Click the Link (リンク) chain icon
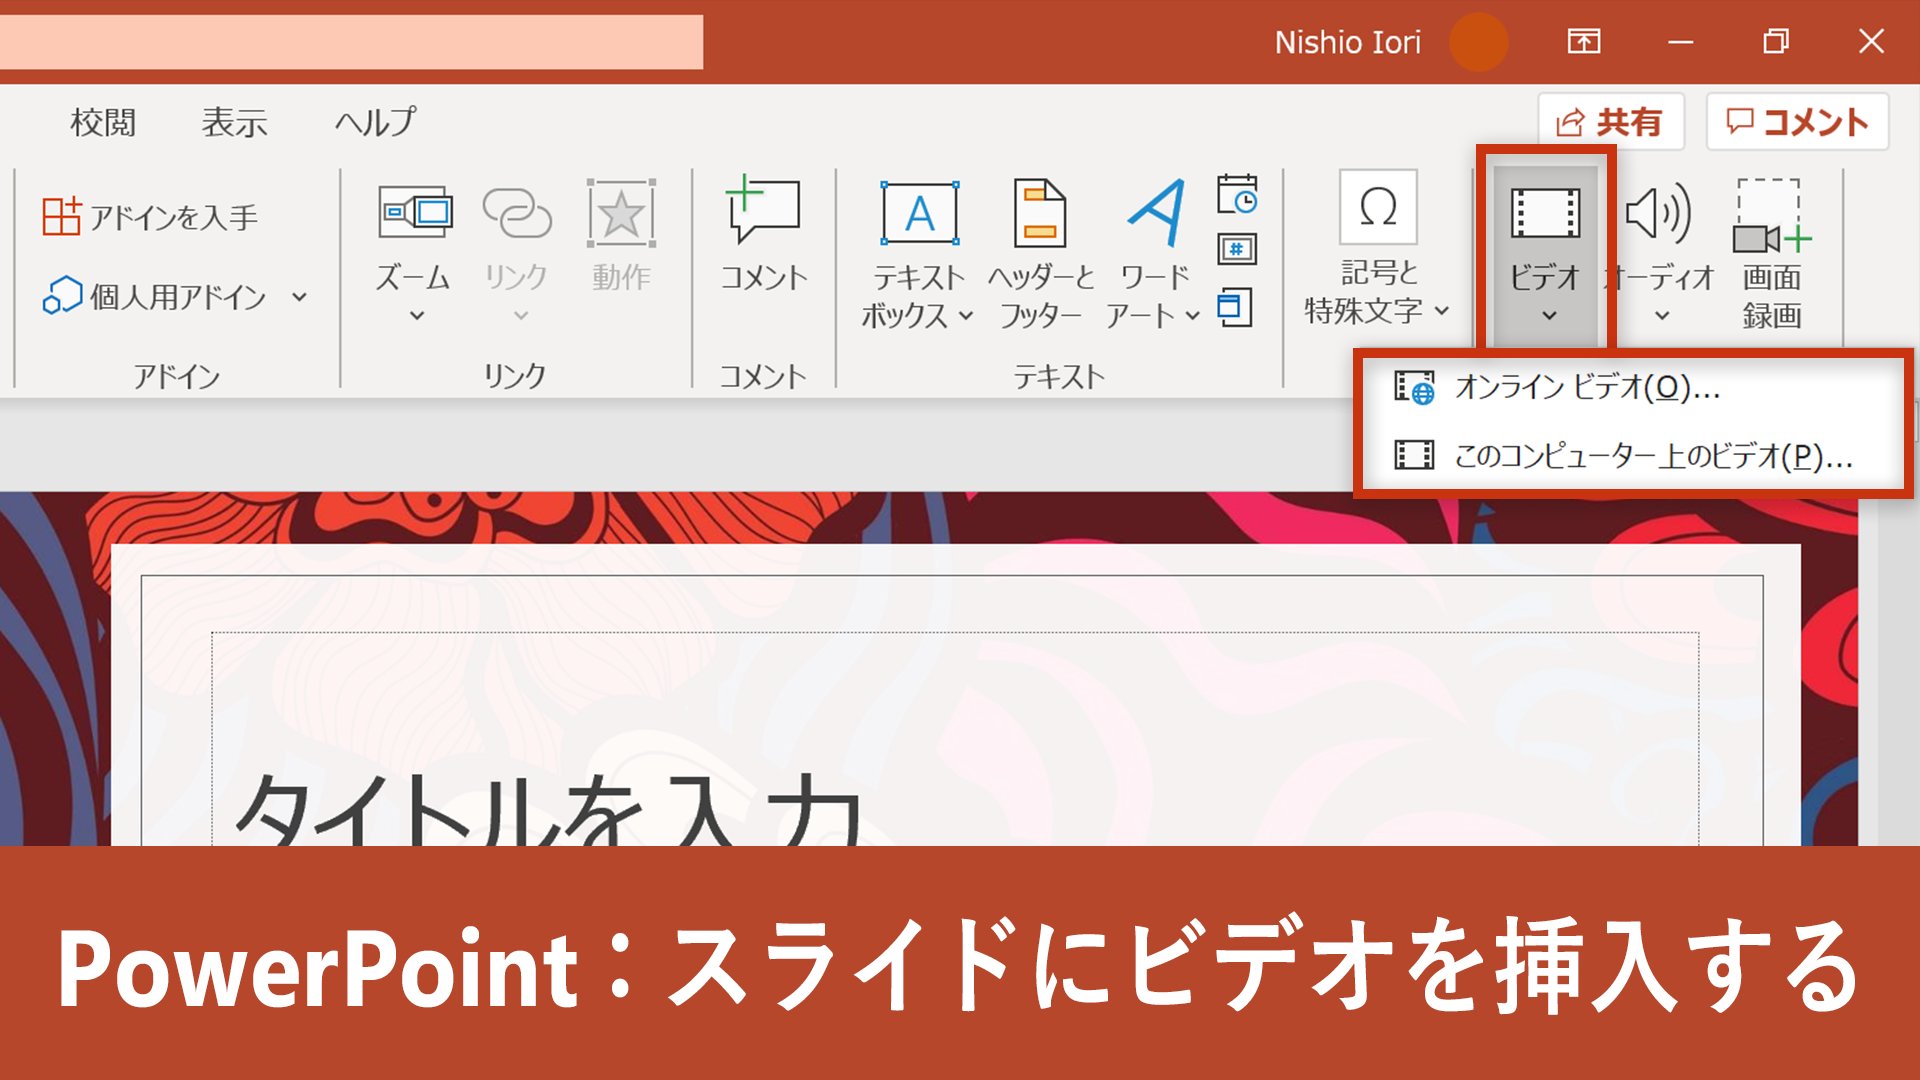The height and width of the screenshot is (1080, 1920). 516,211
